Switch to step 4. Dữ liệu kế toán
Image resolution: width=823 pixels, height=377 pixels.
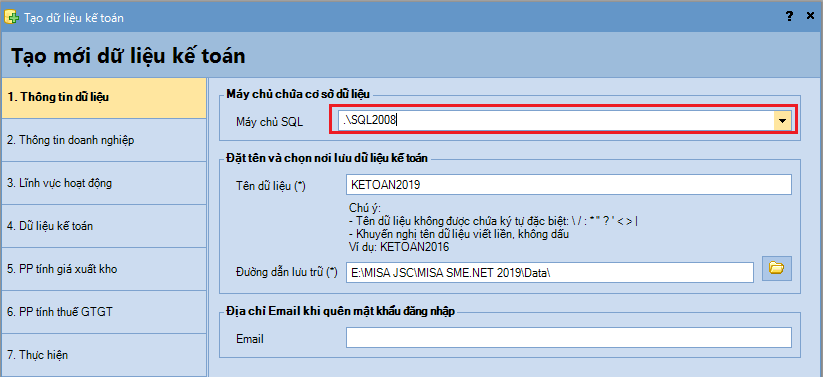click(x=104, y=226)
